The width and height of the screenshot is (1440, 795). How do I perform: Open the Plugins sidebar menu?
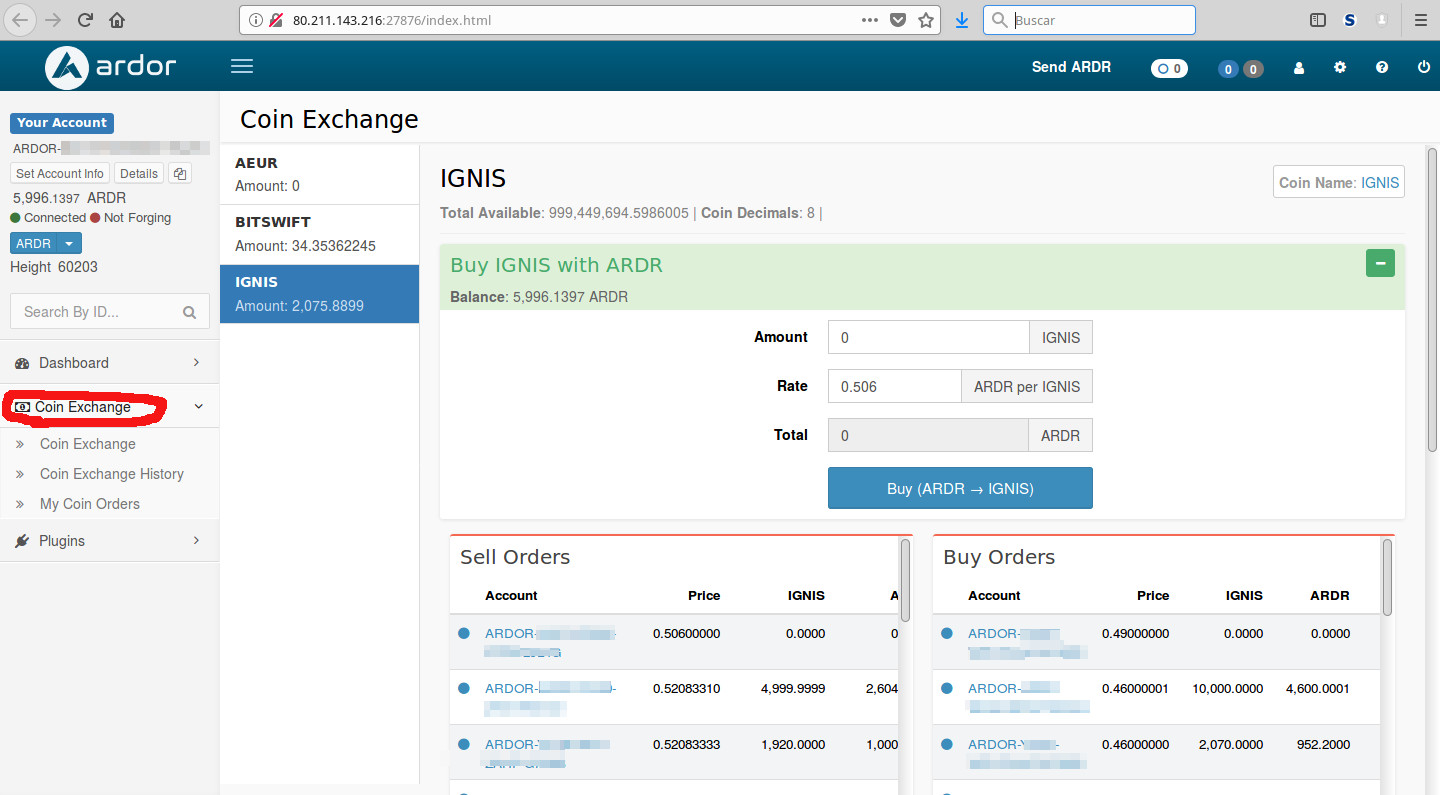(x=109, y=541)
